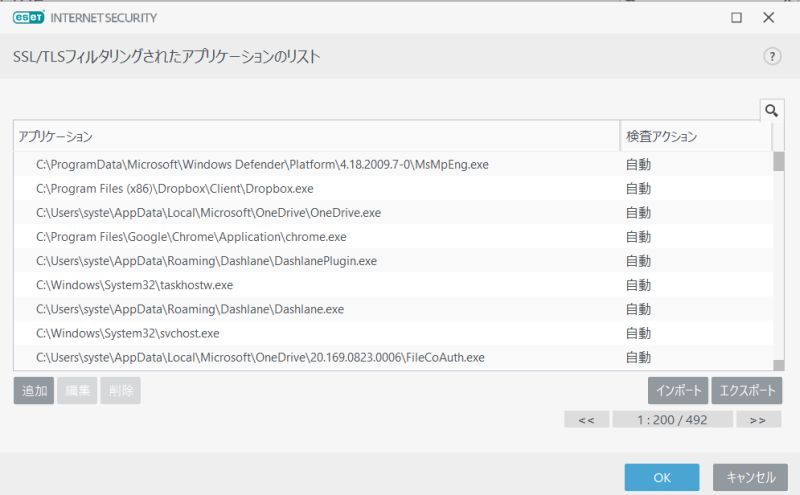This screenshot has height=495, width=800.
Task: Click the list vertical scrollbar thumb
Action: (x=779, y=161)
